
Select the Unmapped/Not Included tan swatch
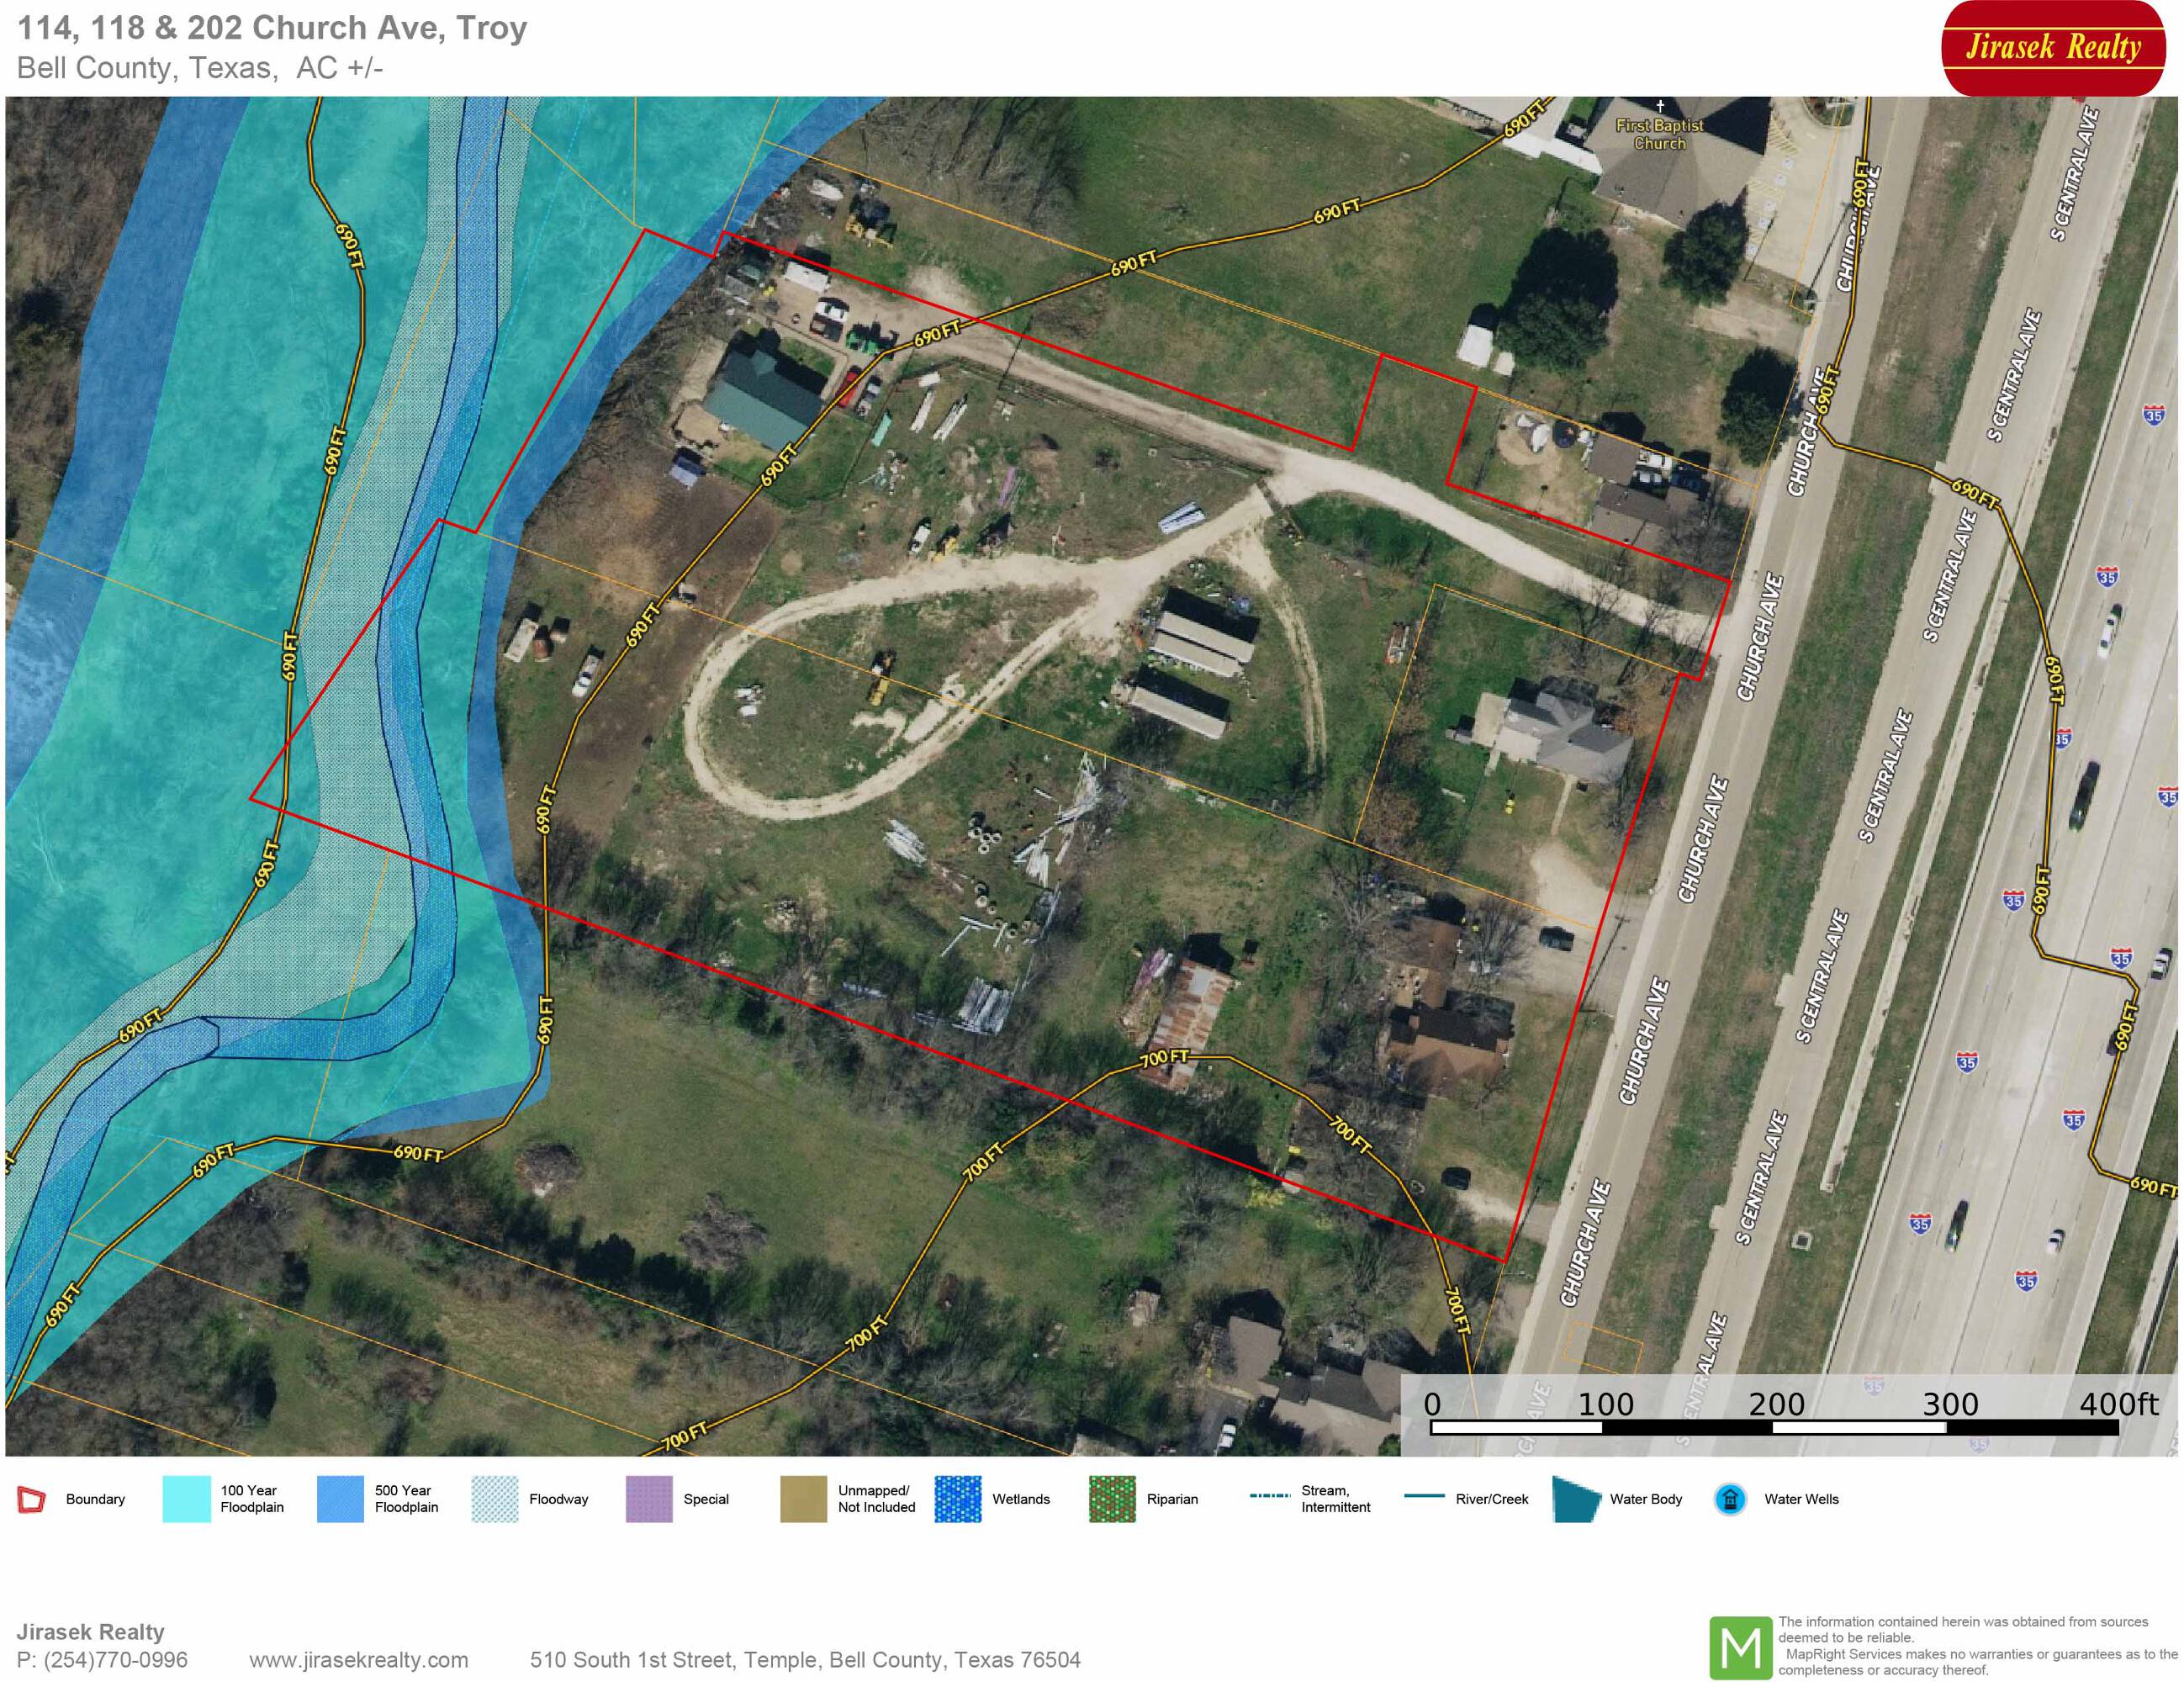tap(803, 1499)
